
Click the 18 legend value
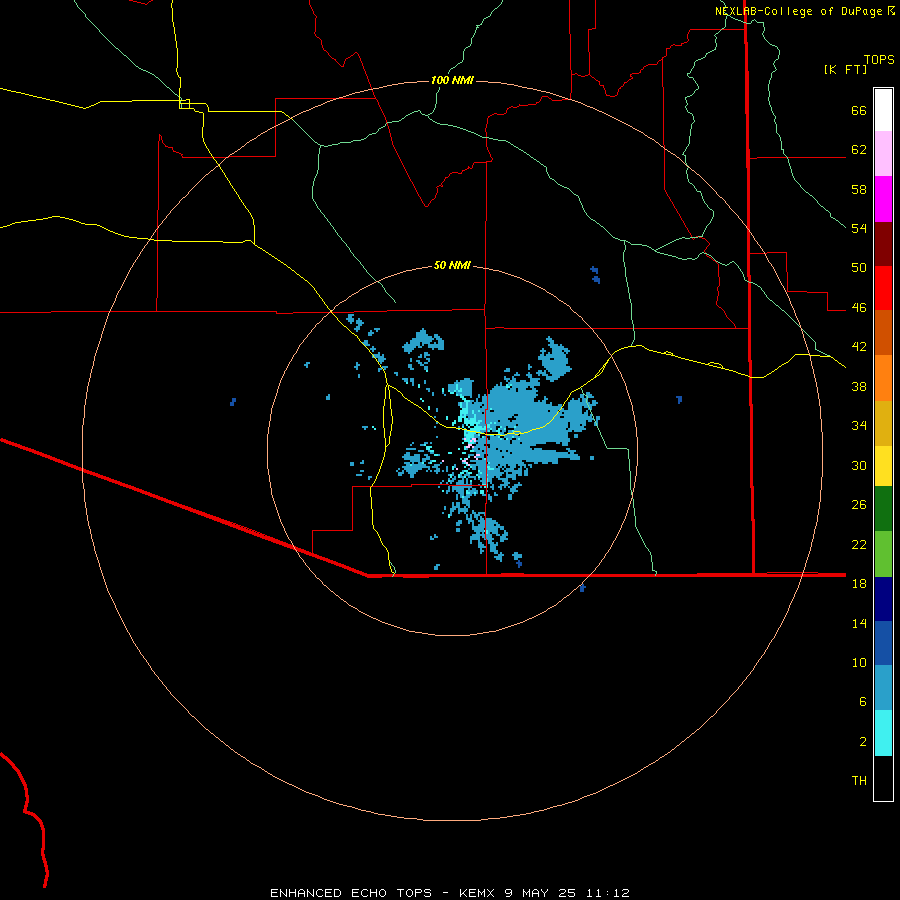click(859, 584)
